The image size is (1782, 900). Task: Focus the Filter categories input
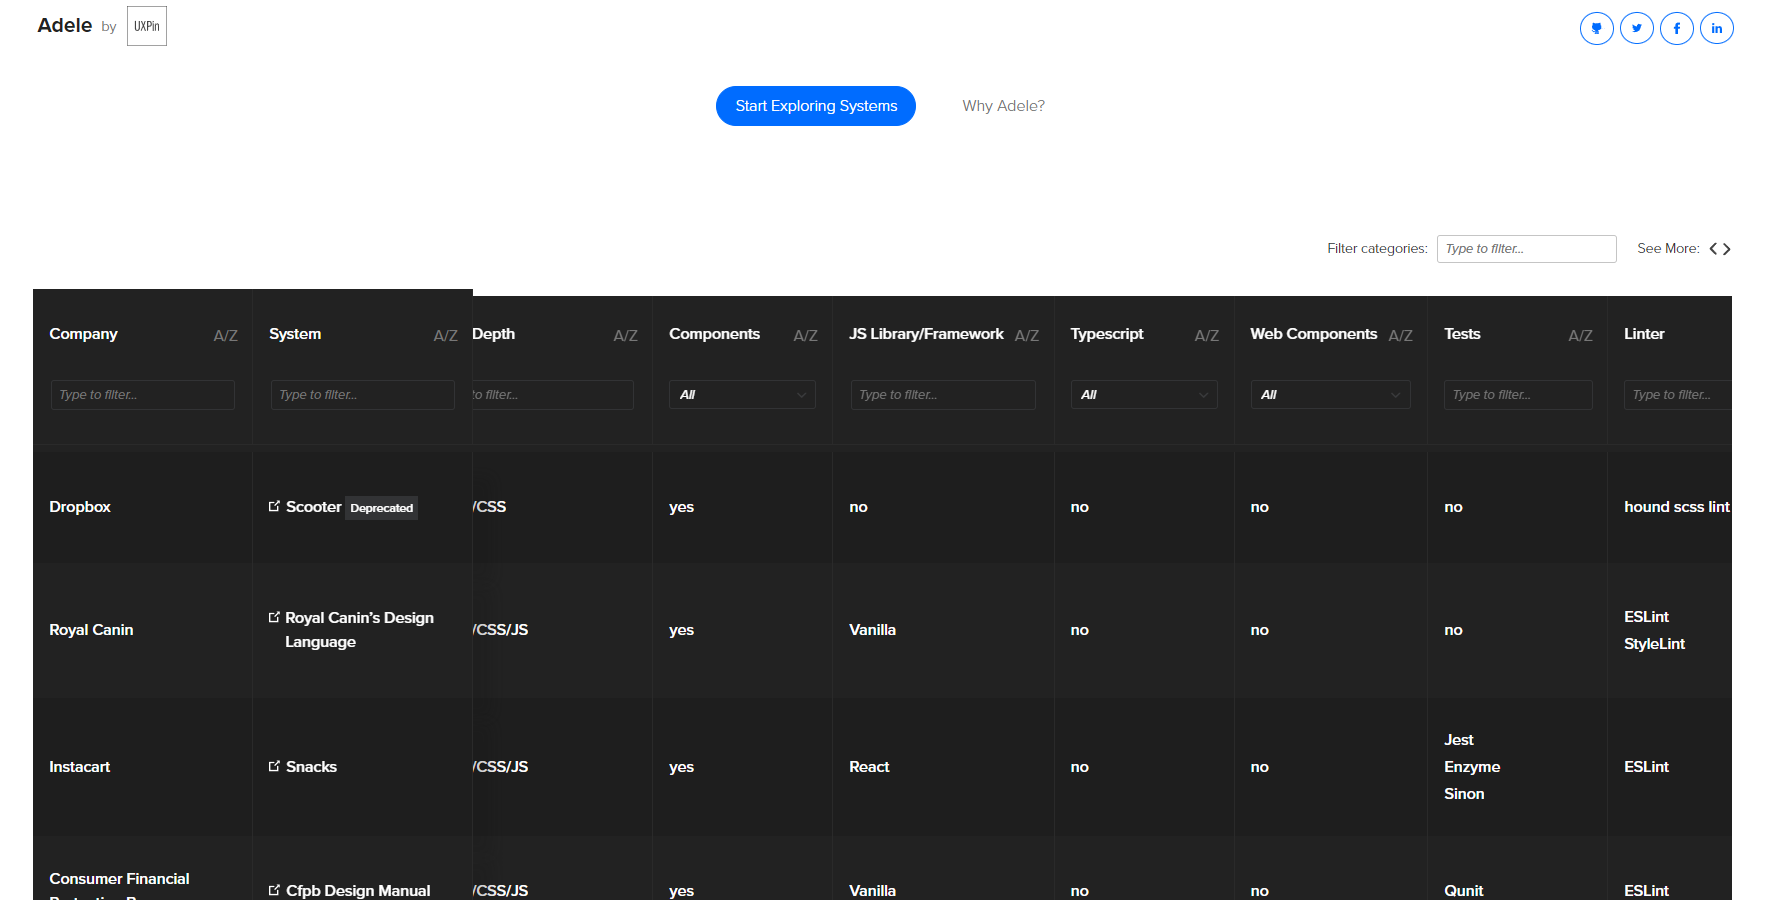coord(1526,249)
